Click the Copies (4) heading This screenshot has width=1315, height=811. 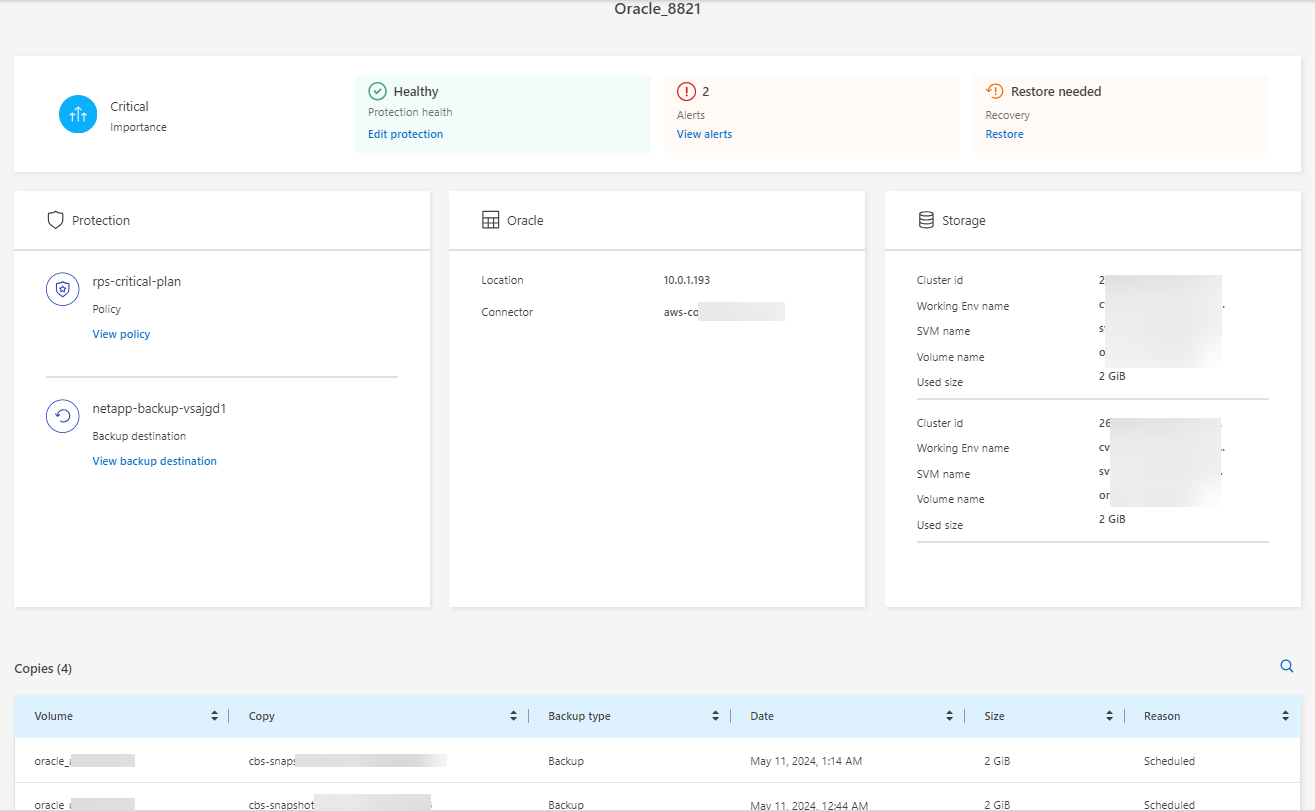(x=43, y=668)
